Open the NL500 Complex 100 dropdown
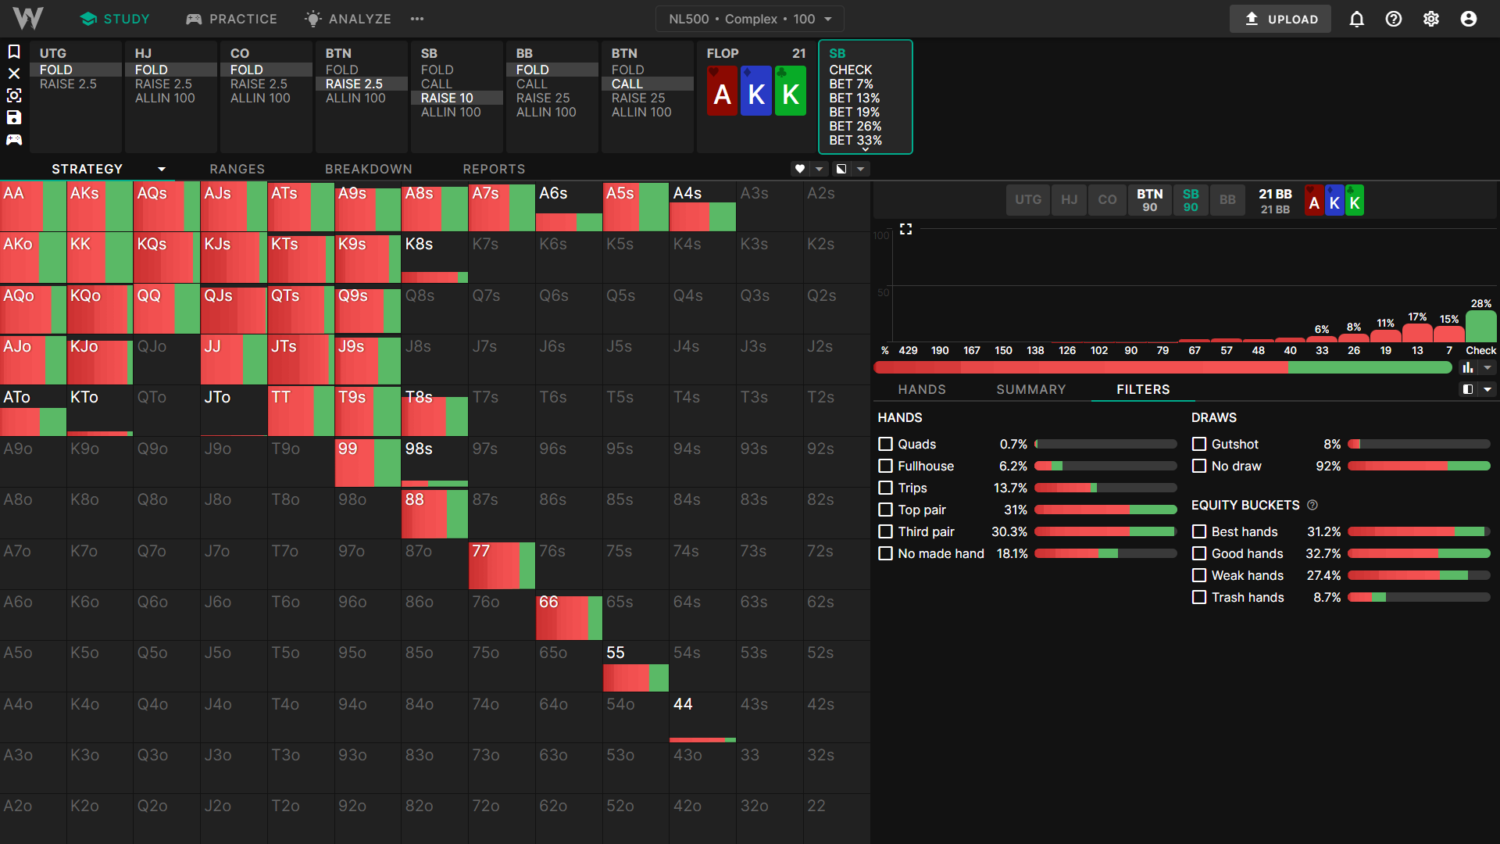The width and height of the screenshot is (1500, 844). pyautogui.click(x=750, y=19)
